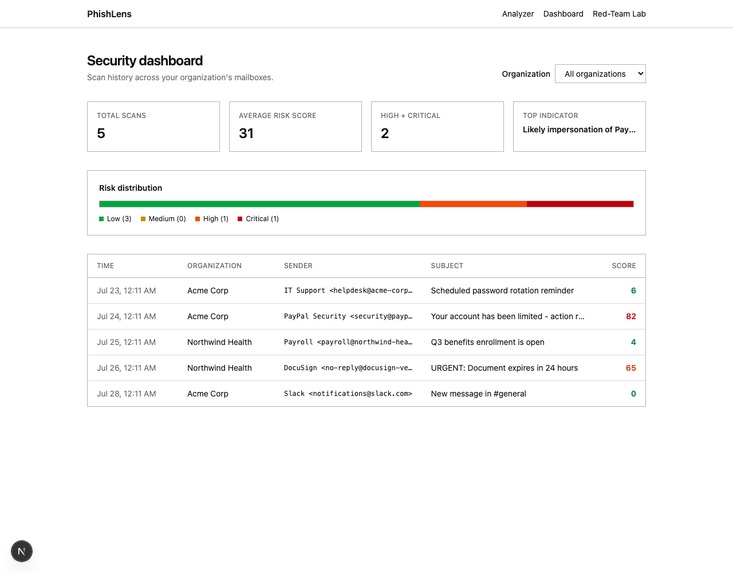Click the orange High legend swatch
Image resolution: width=733 pixels, height=573 pixels.
pos(198,219)
